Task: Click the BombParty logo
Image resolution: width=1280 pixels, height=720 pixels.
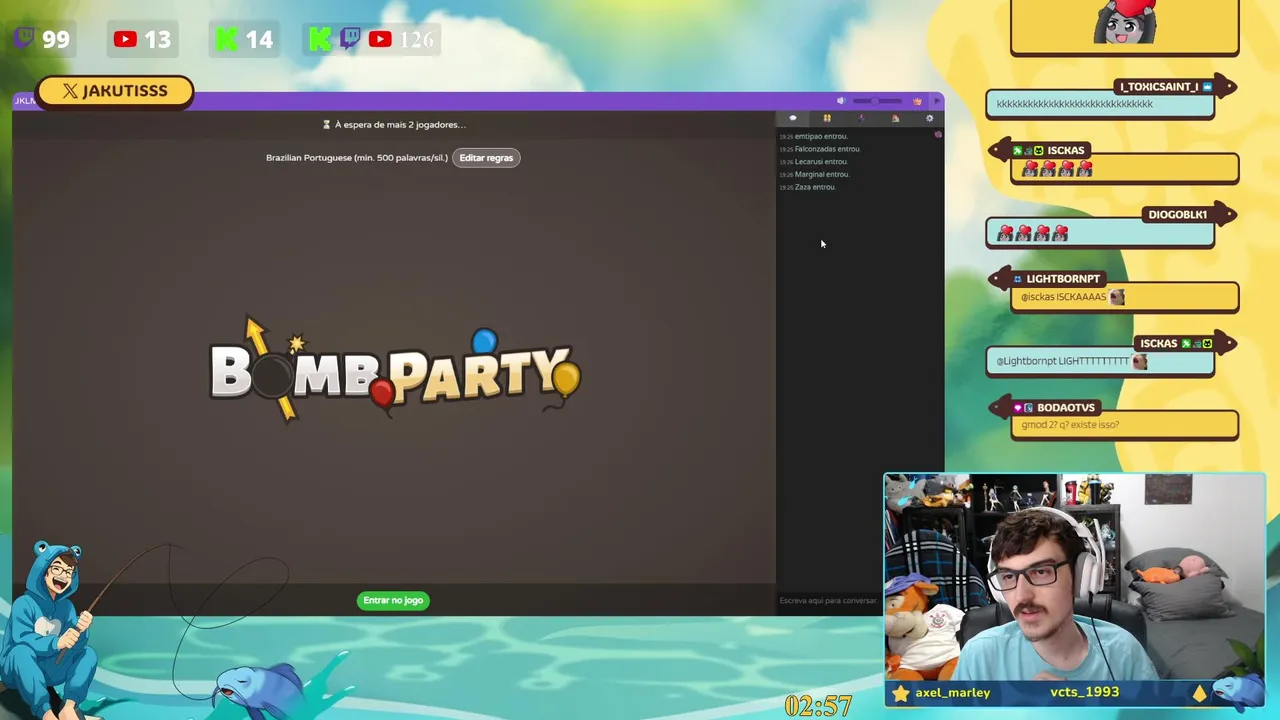Action: (394, 369)
